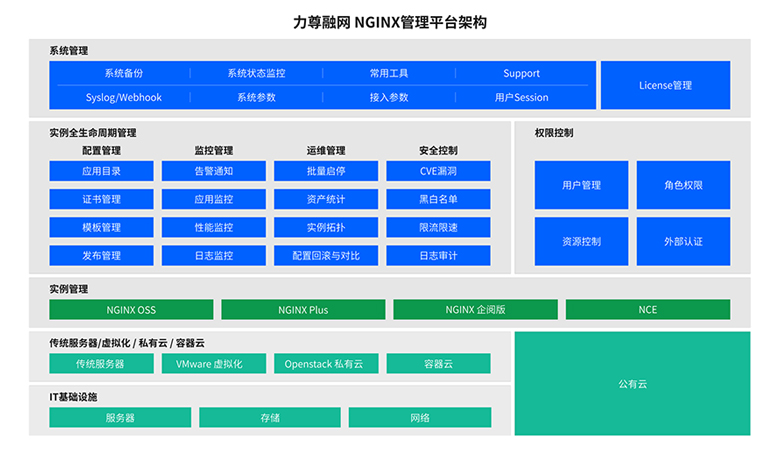This screenshot has height=450, width=780.
Task: Click the 实例拓扑 box
Action: pyautogui.click(x=326, y=227)
